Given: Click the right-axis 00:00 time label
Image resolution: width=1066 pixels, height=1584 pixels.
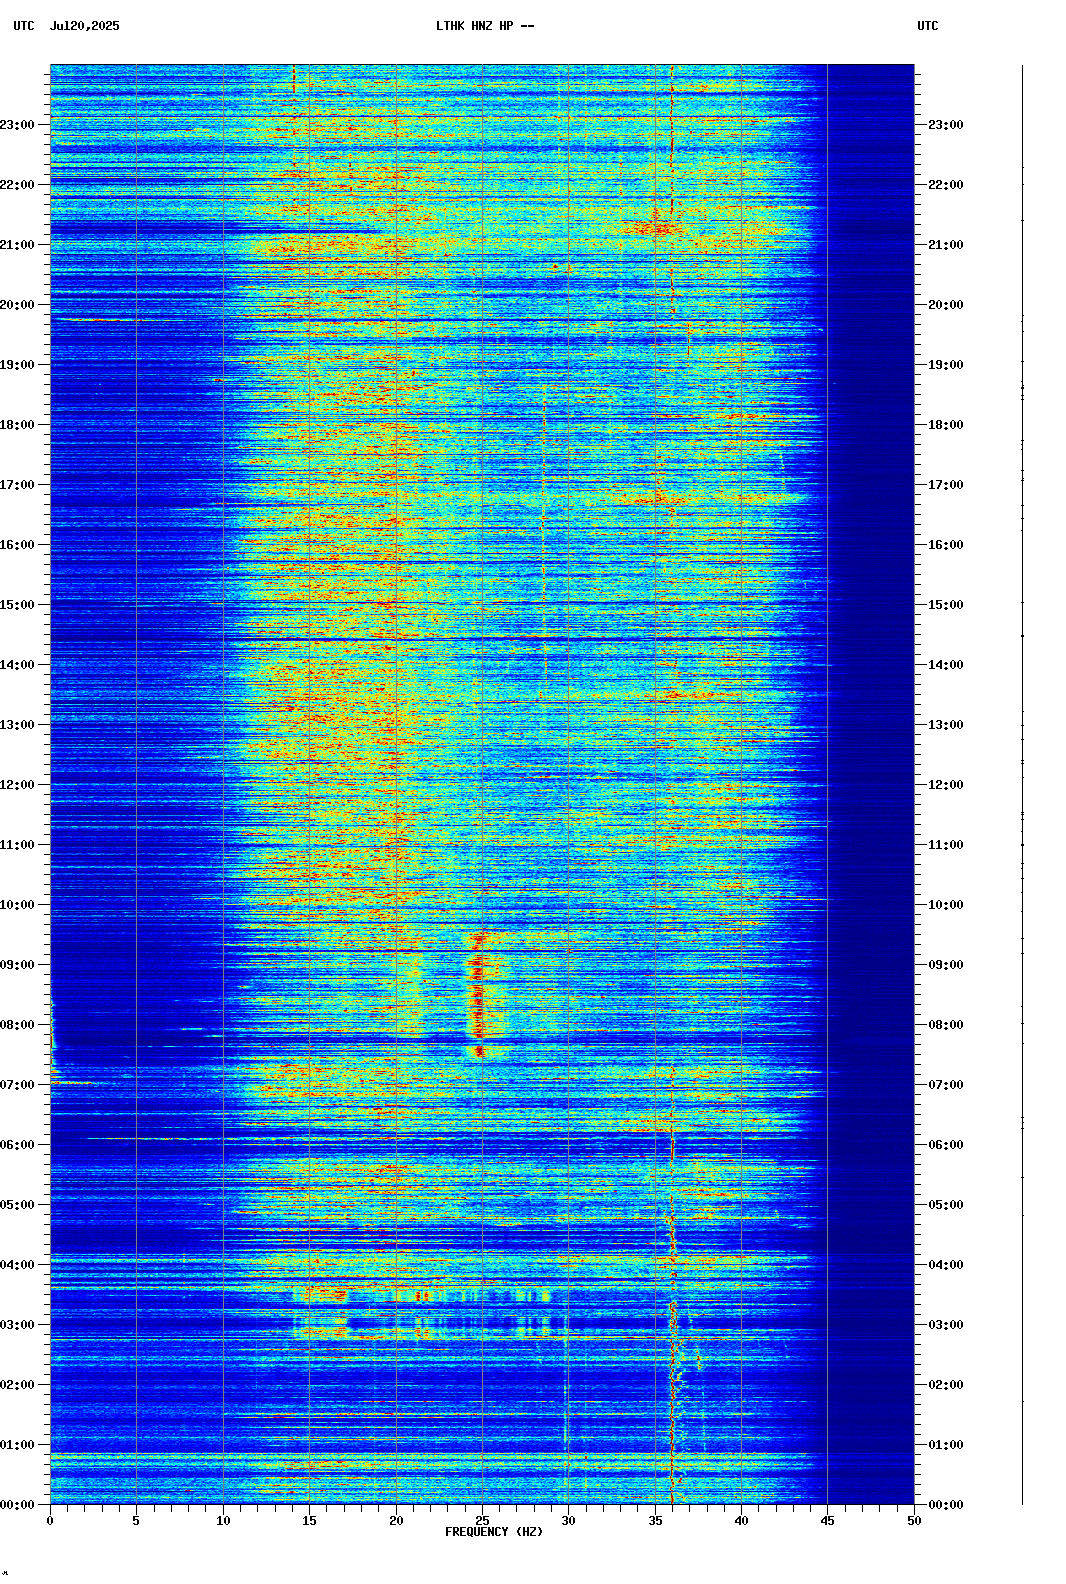Looking at the screenshot, I should [x=946, y=1505].
